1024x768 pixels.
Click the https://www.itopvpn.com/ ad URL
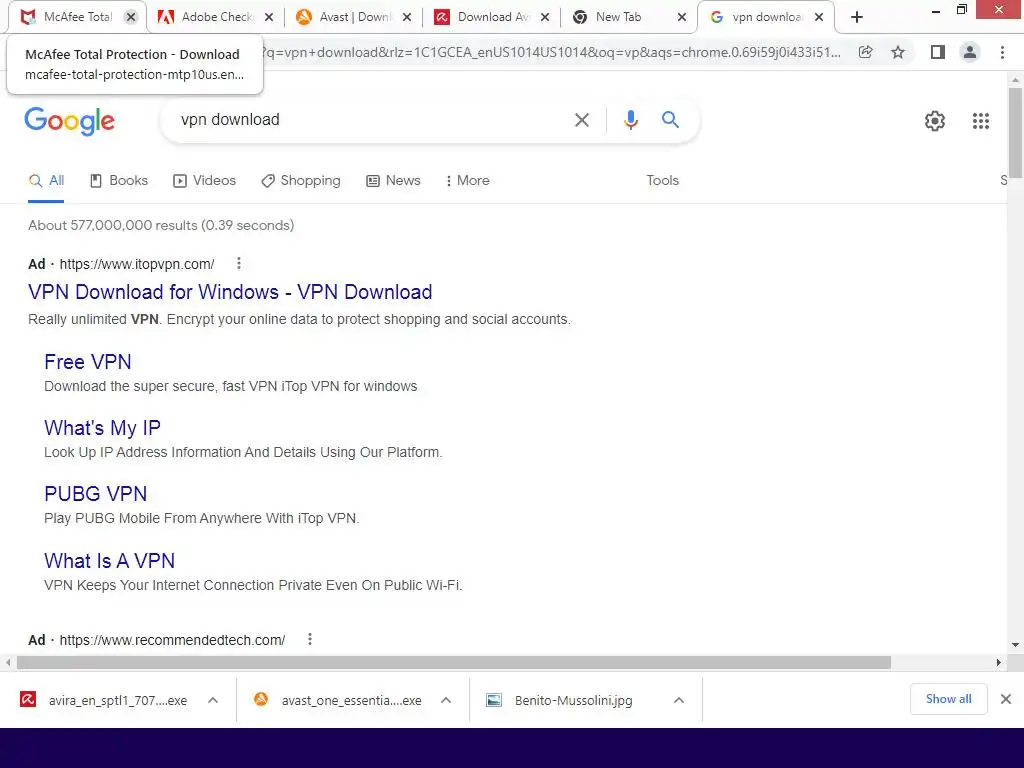tap(136, 264)
